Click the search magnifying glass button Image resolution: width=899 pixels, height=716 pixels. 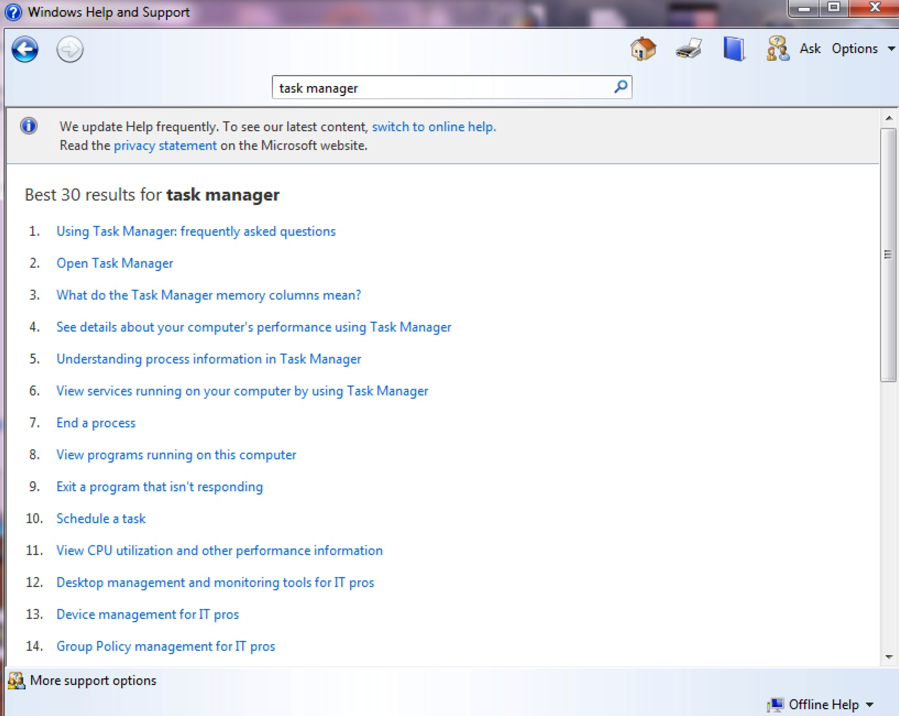[x=620, y=87]
